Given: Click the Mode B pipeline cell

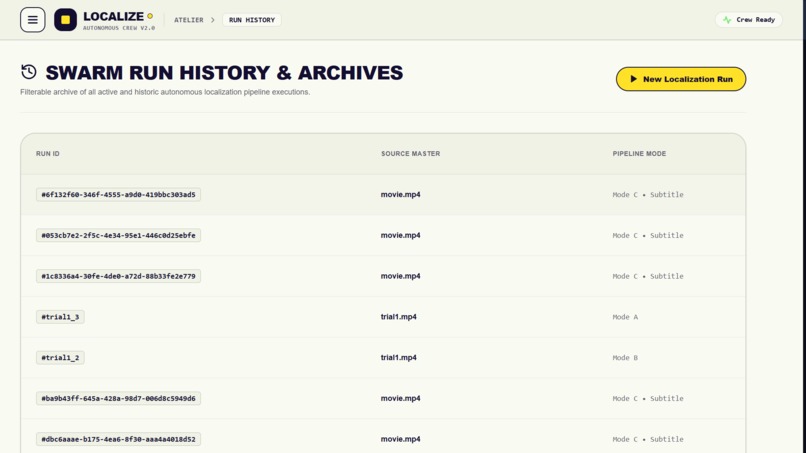Looking at the screenshot, I should [x=625, y=357].
